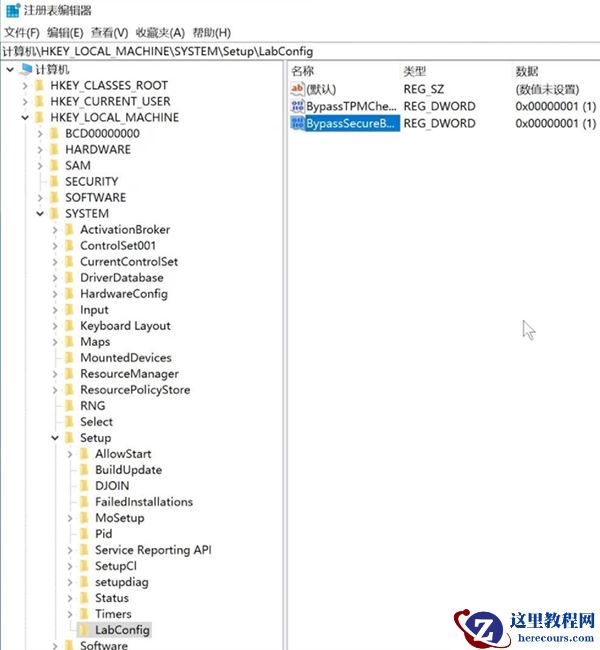Click the HKEY_CURRENT_USER folder icon
This screenshot has width=600, height=650.
pos(39,102)
